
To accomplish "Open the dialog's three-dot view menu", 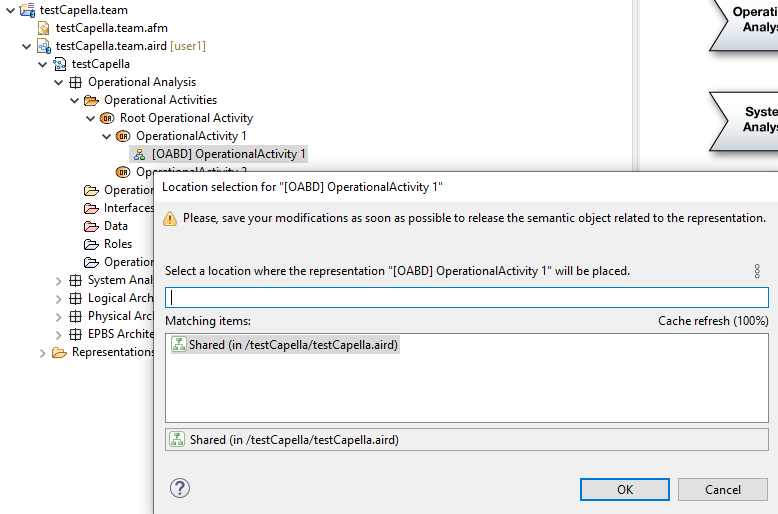I will click(x=757, y=271).
